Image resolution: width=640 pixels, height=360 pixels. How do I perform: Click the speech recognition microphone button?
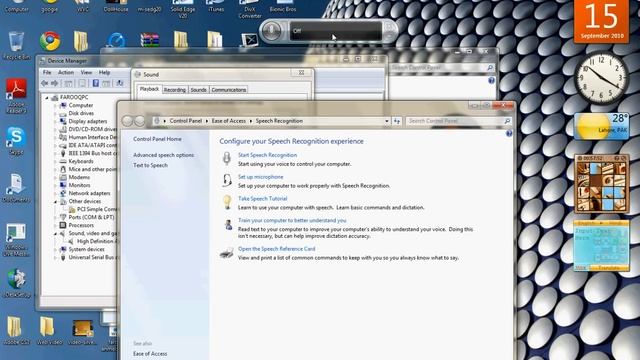click(271, 31)
